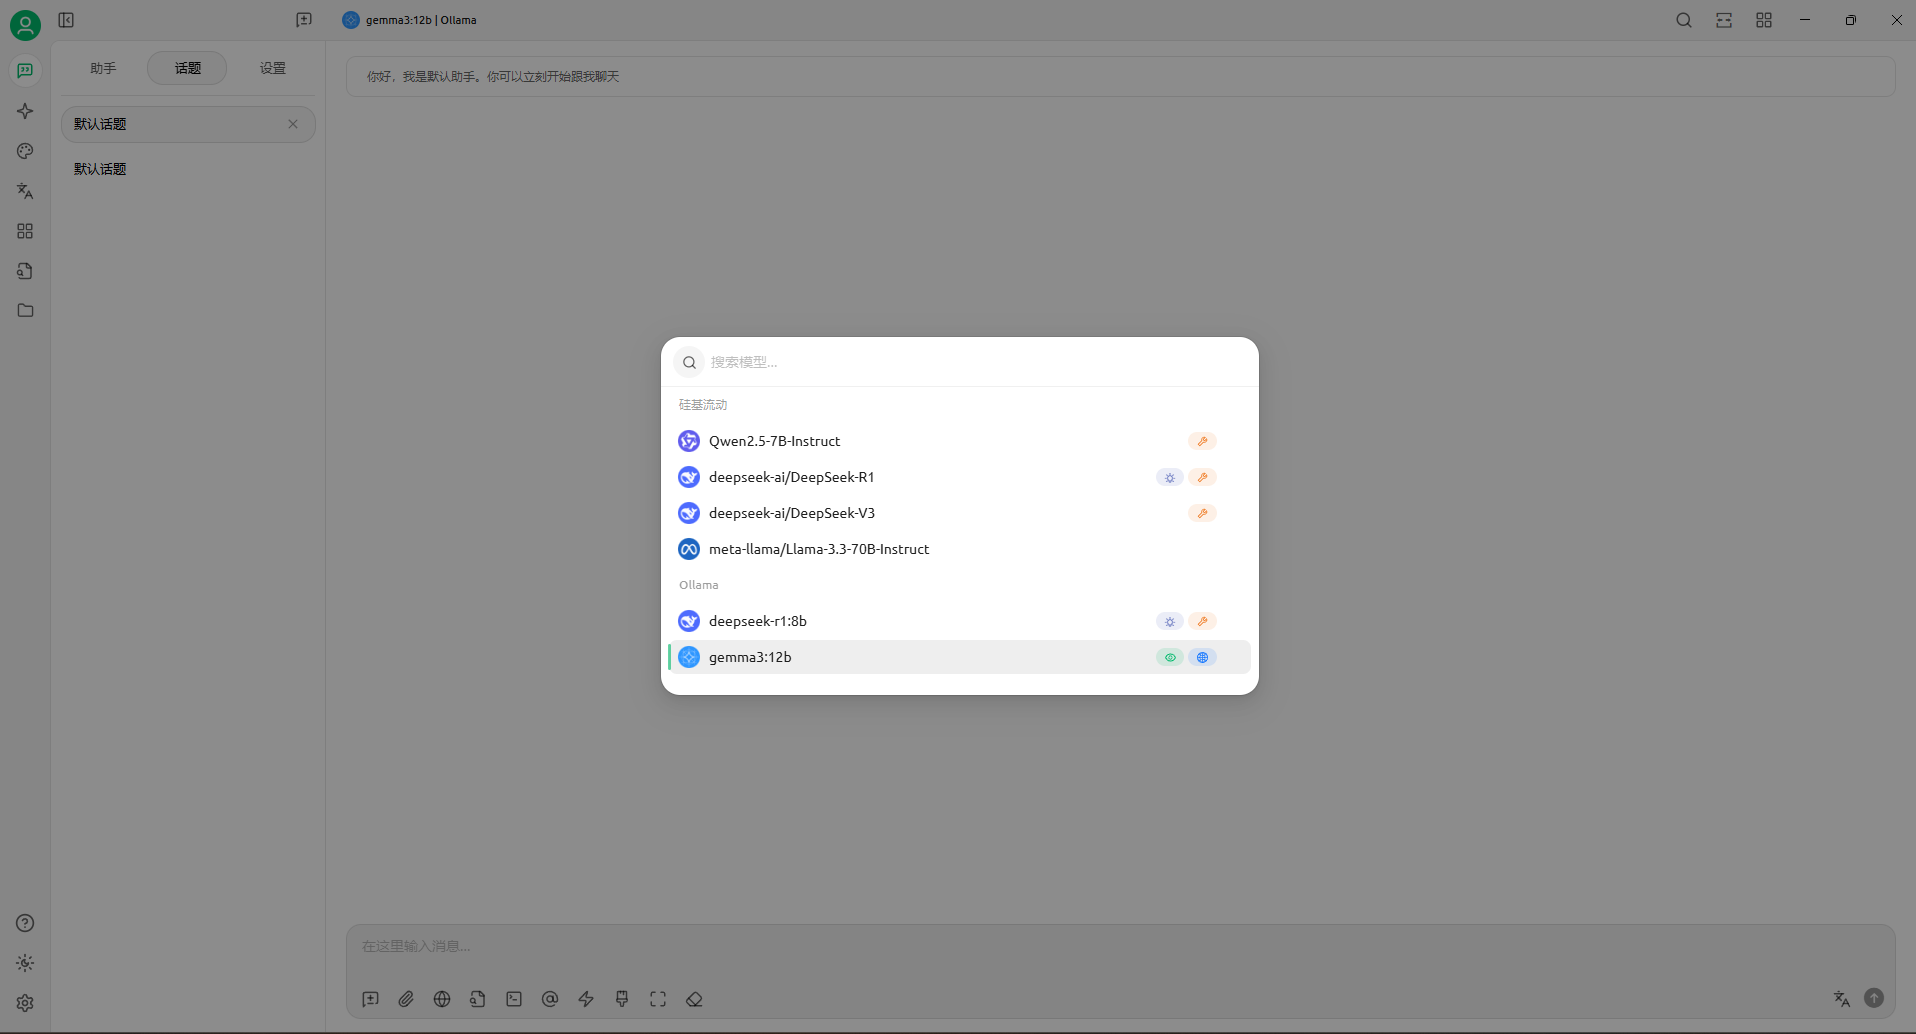Switch to the 助手 tab
This screenshot has height=1034, width=1916.
coord(103,68)
